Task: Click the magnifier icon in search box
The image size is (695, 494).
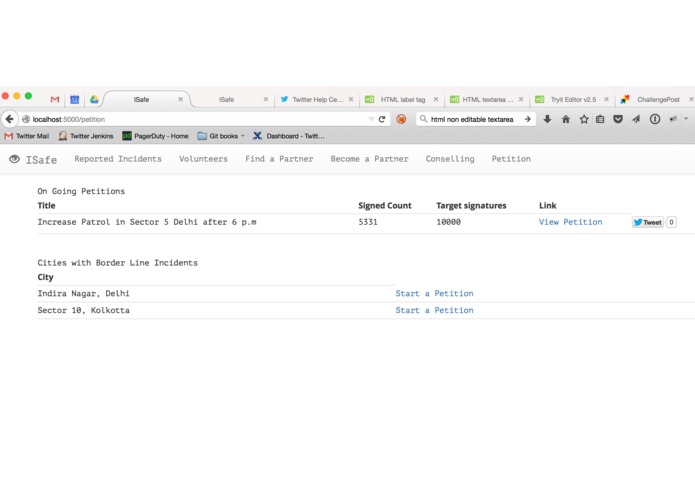Action: click(423, 119)
